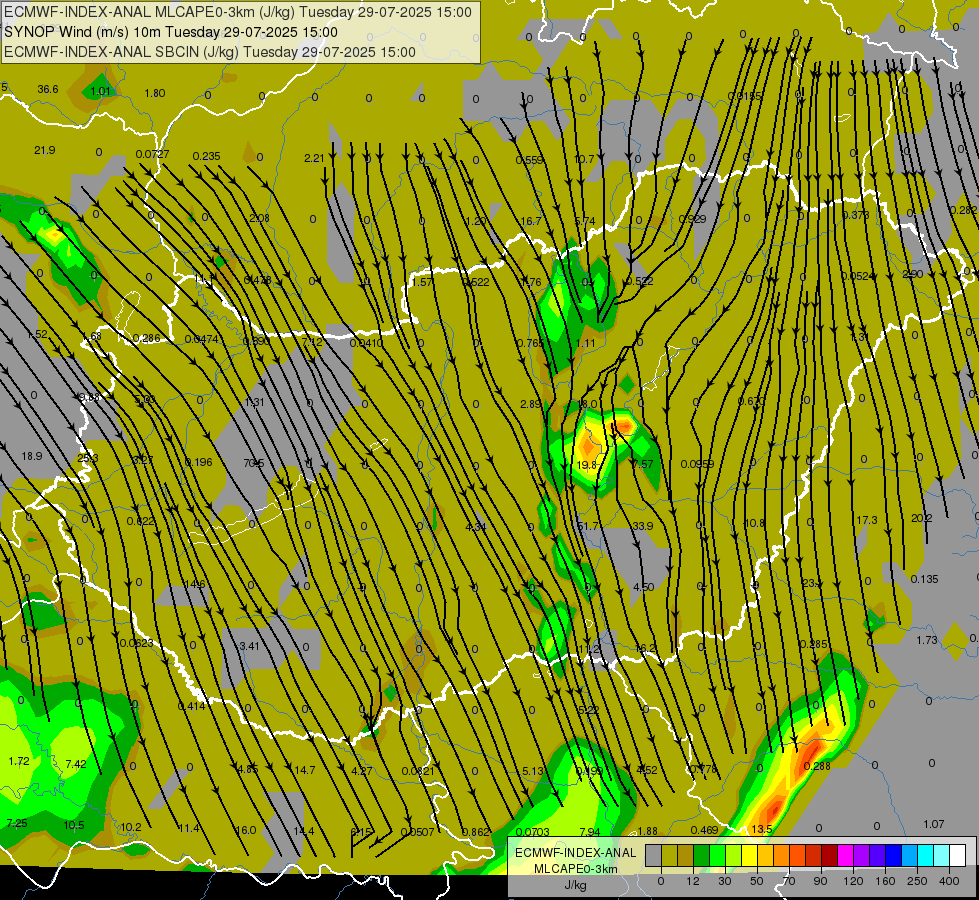This screenshot has height=900, width=979.
Task: Select the legend label MLCAPE0-3km
Action: click(576, 868)
